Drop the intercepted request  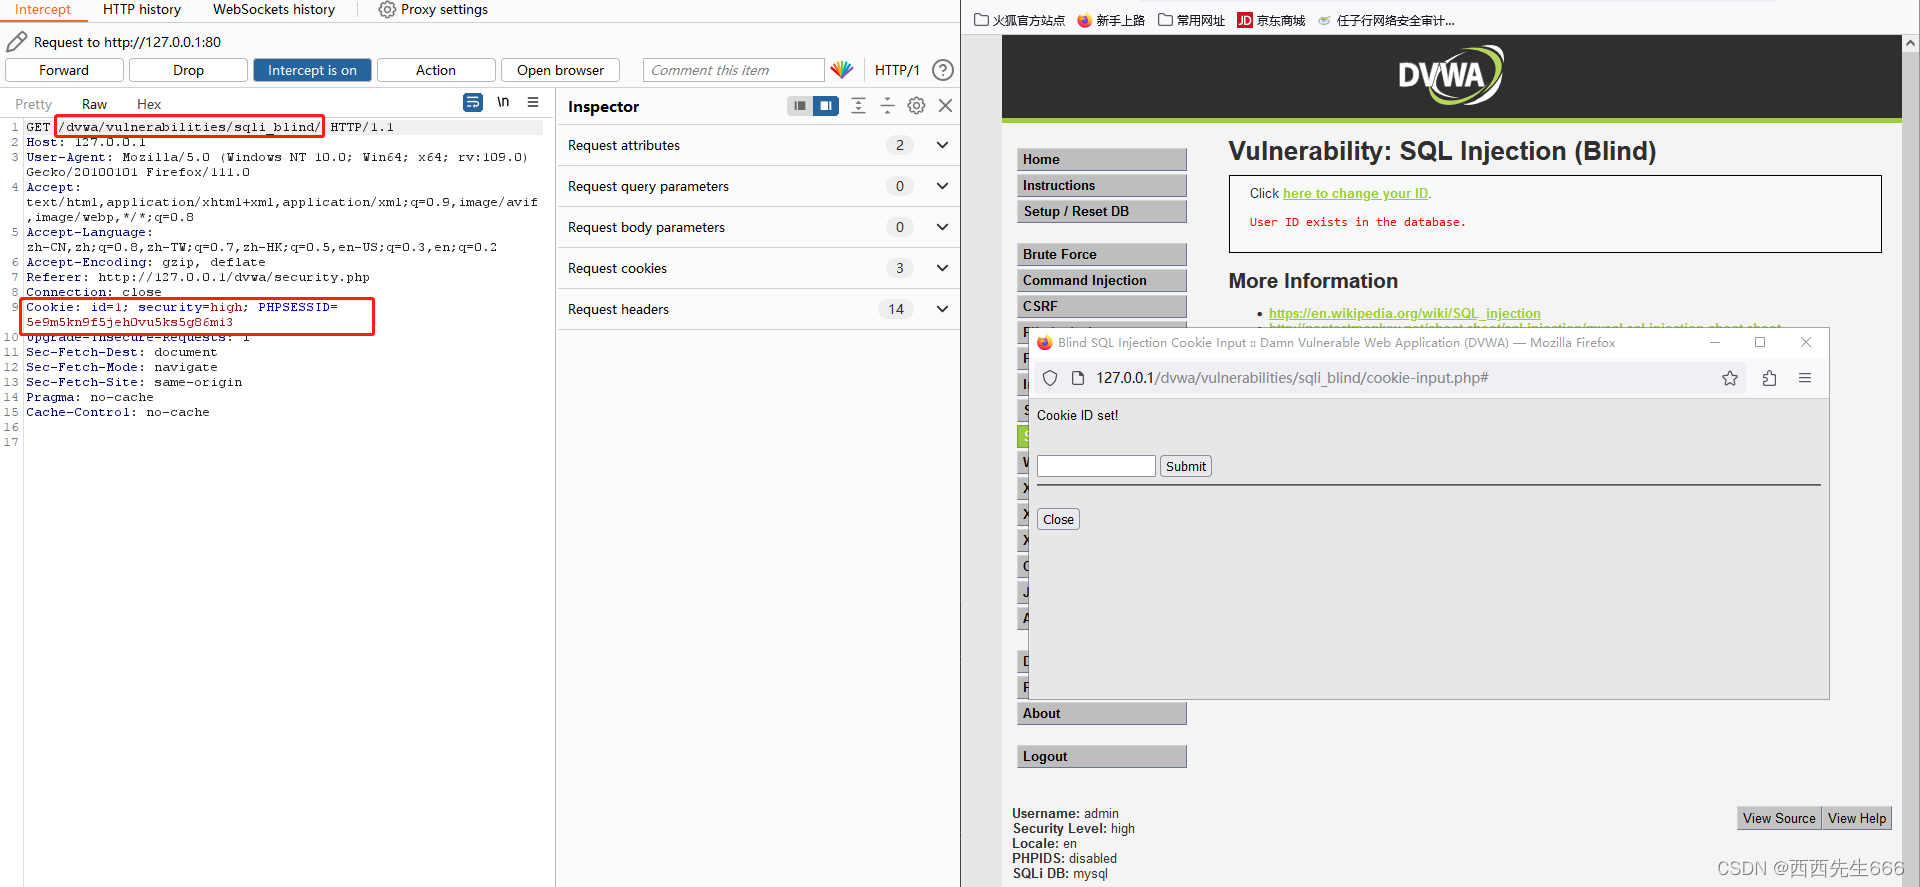click(188, 70)
